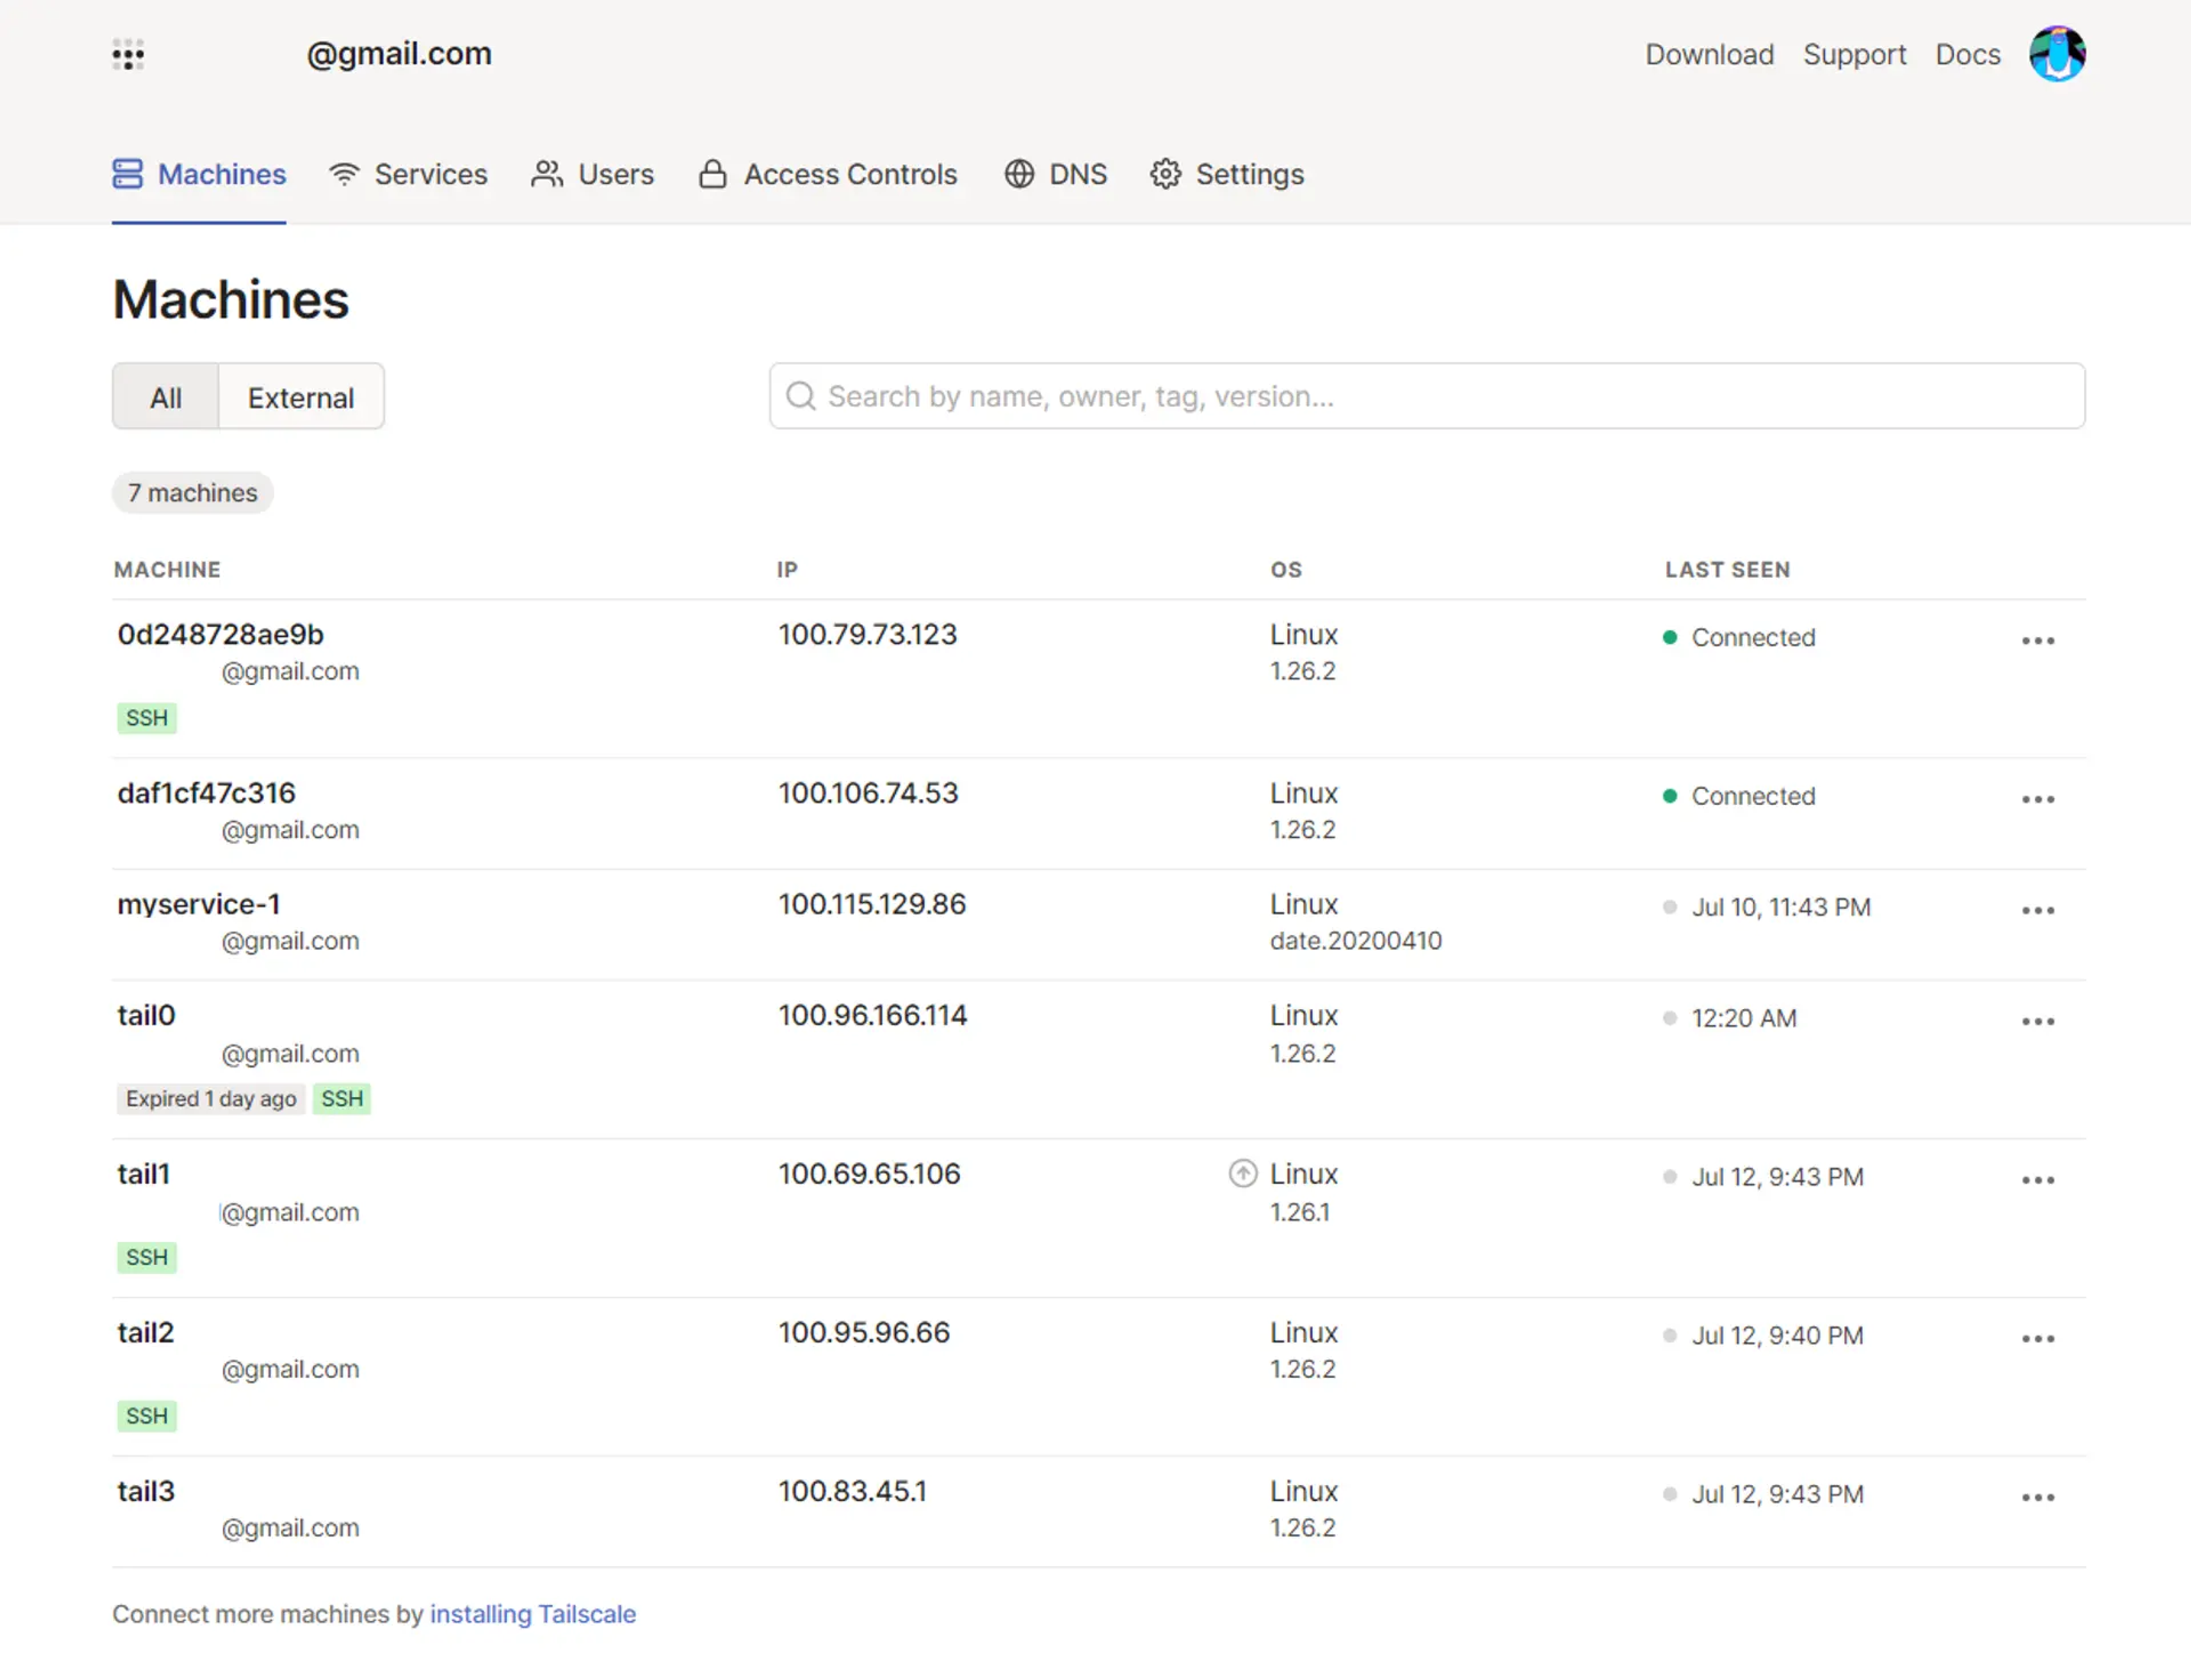Focus the machine search field
This screenshot has height=1680, width=2191.
click(x=1426, y=396)
